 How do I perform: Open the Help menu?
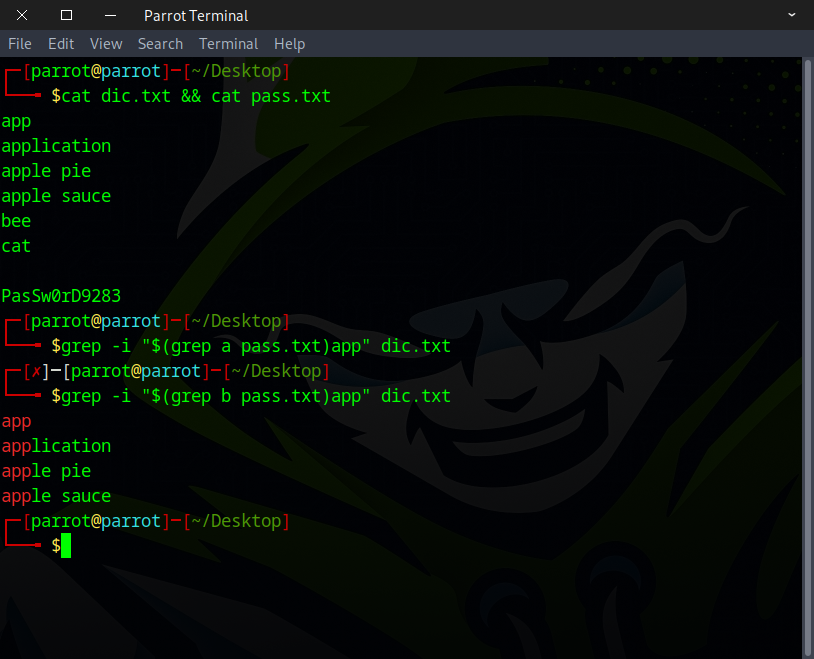pos(289,44)
